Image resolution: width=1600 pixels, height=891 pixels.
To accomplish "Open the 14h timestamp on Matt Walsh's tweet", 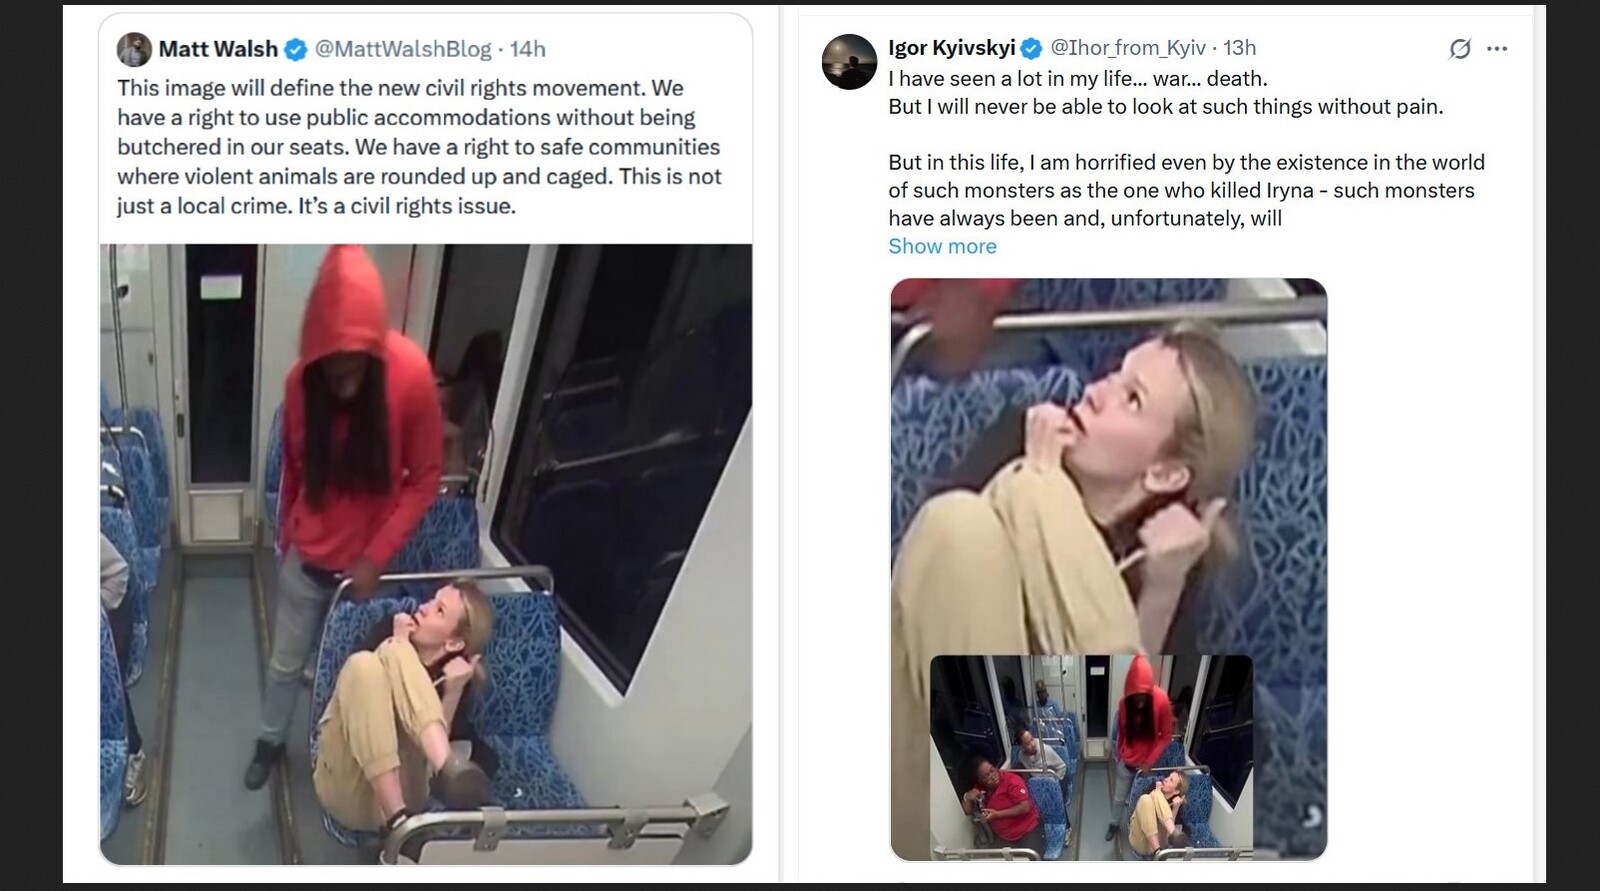I will point(528,49).
